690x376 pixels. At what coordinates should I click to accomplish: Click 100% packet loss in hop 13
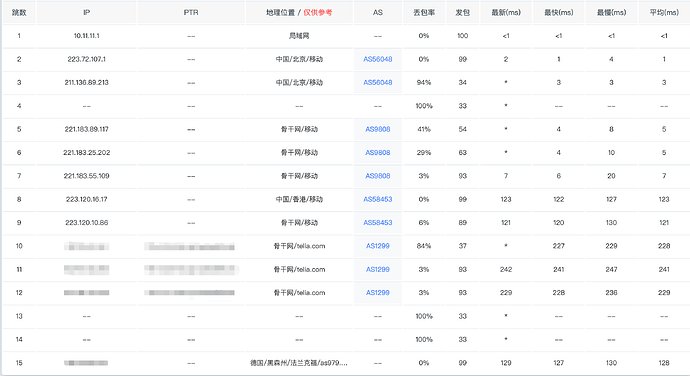coord(424,316)
